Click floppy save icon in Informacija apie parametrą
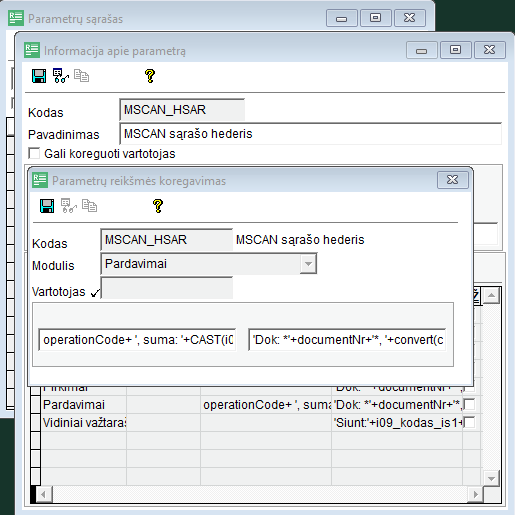The image size is (515, 515). pos(39,76)
